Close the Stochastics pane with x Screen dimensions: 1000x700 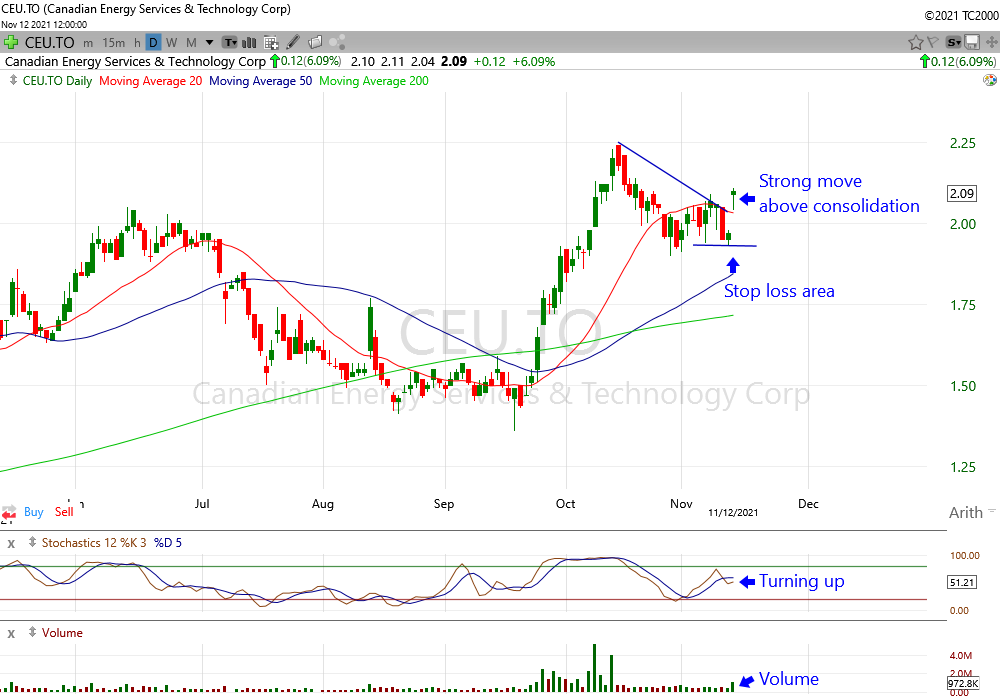click(11, 544)
